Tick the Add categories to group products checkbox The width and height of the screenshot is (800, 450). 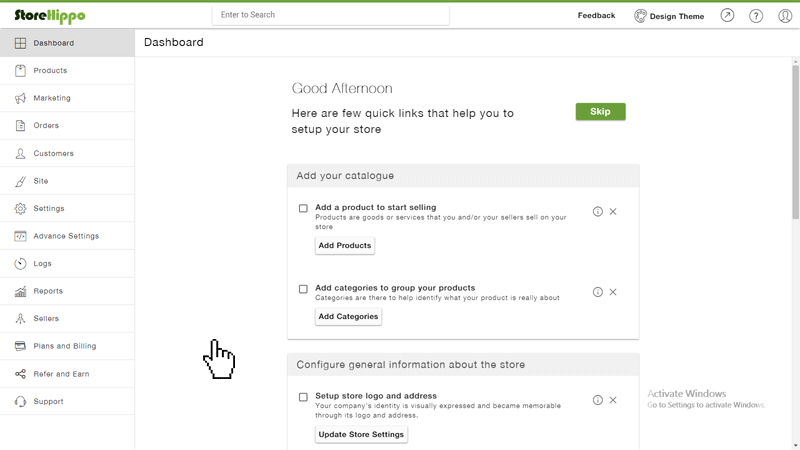(x=303, y=289)
